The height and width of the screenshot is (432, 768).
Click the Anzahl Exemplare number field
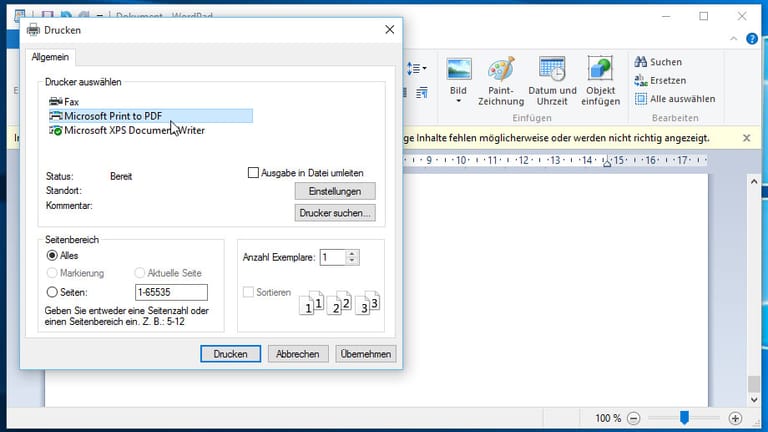[x=333, y=258]
